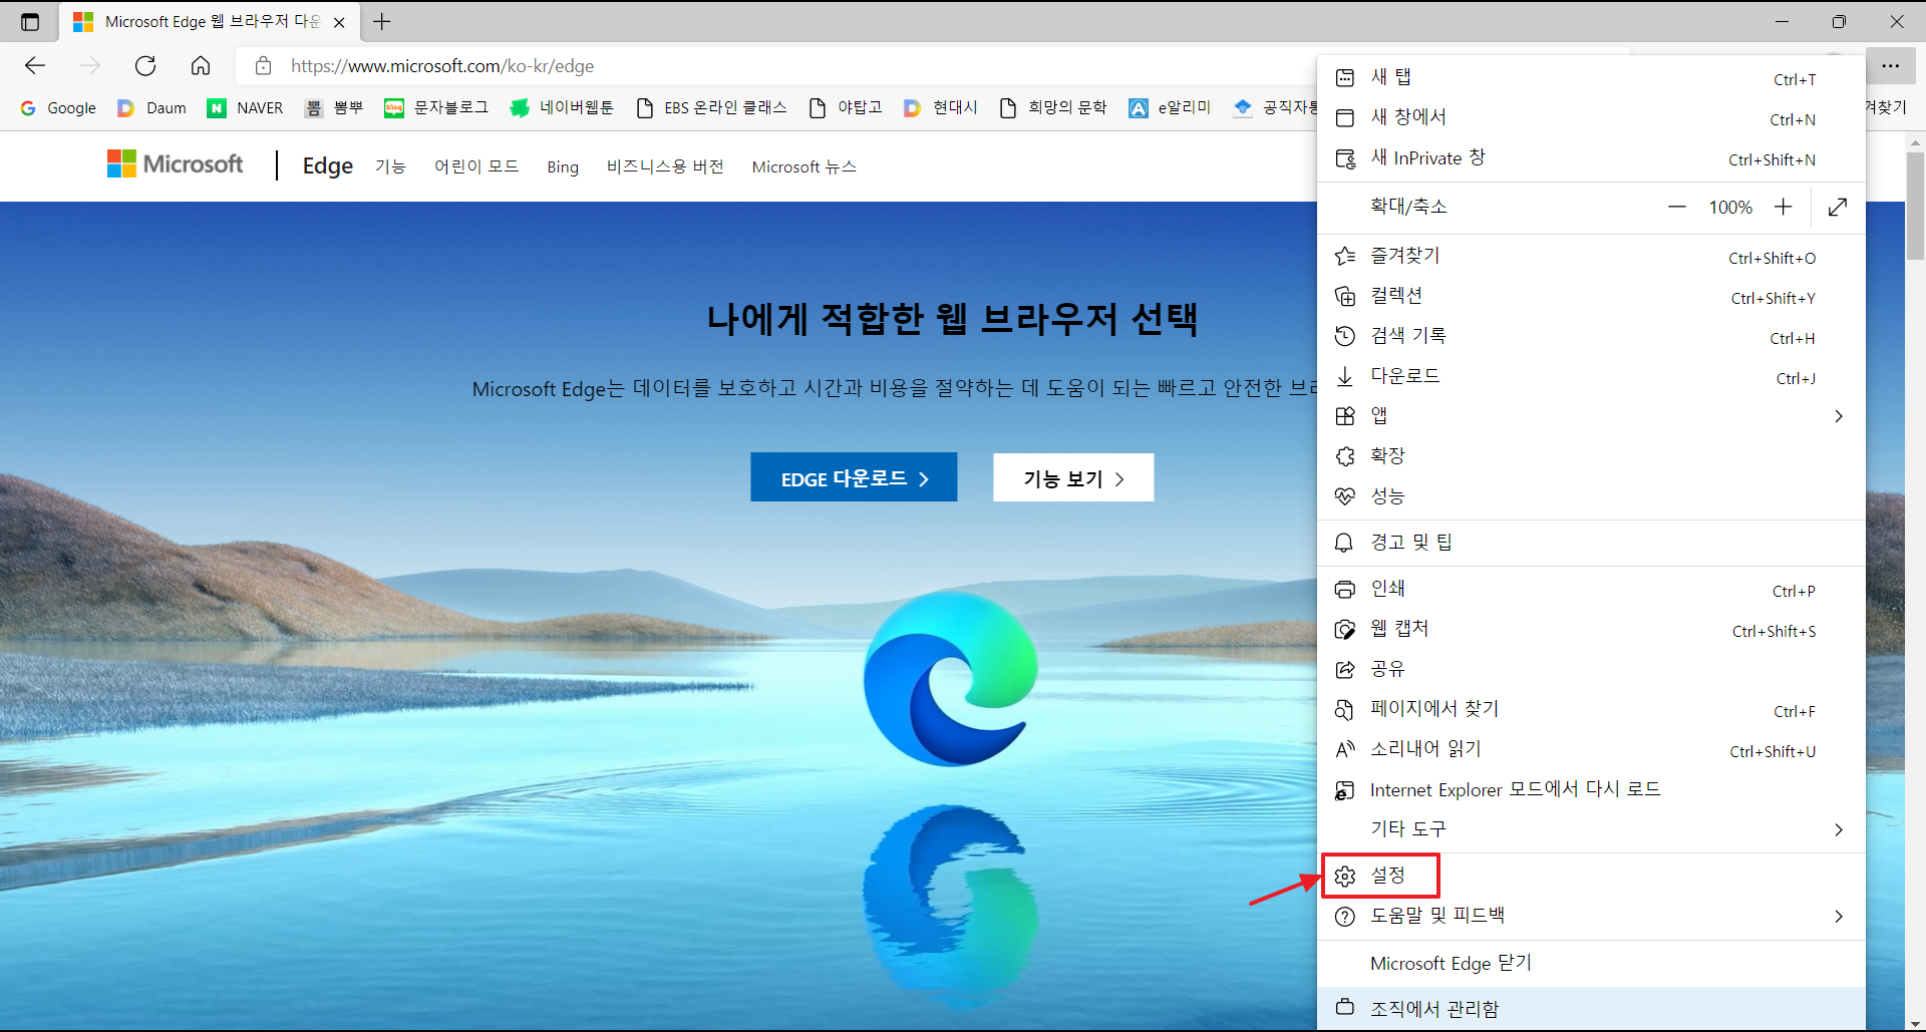The height and width of the screenshot is (1032, 1926).
Task: Open the NAVER bookmark
Action: [245, 108]
